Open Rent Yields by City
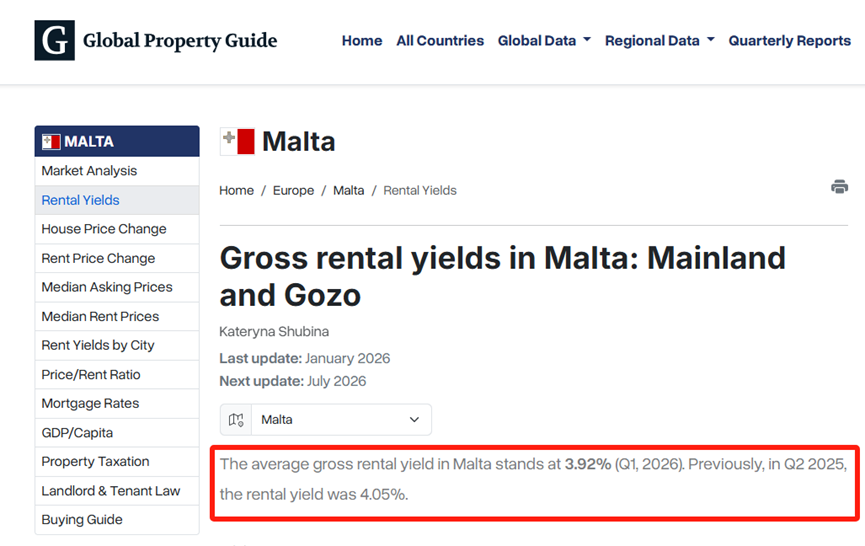Viewport: 865px width, 546px height. [x=98, y=345]
